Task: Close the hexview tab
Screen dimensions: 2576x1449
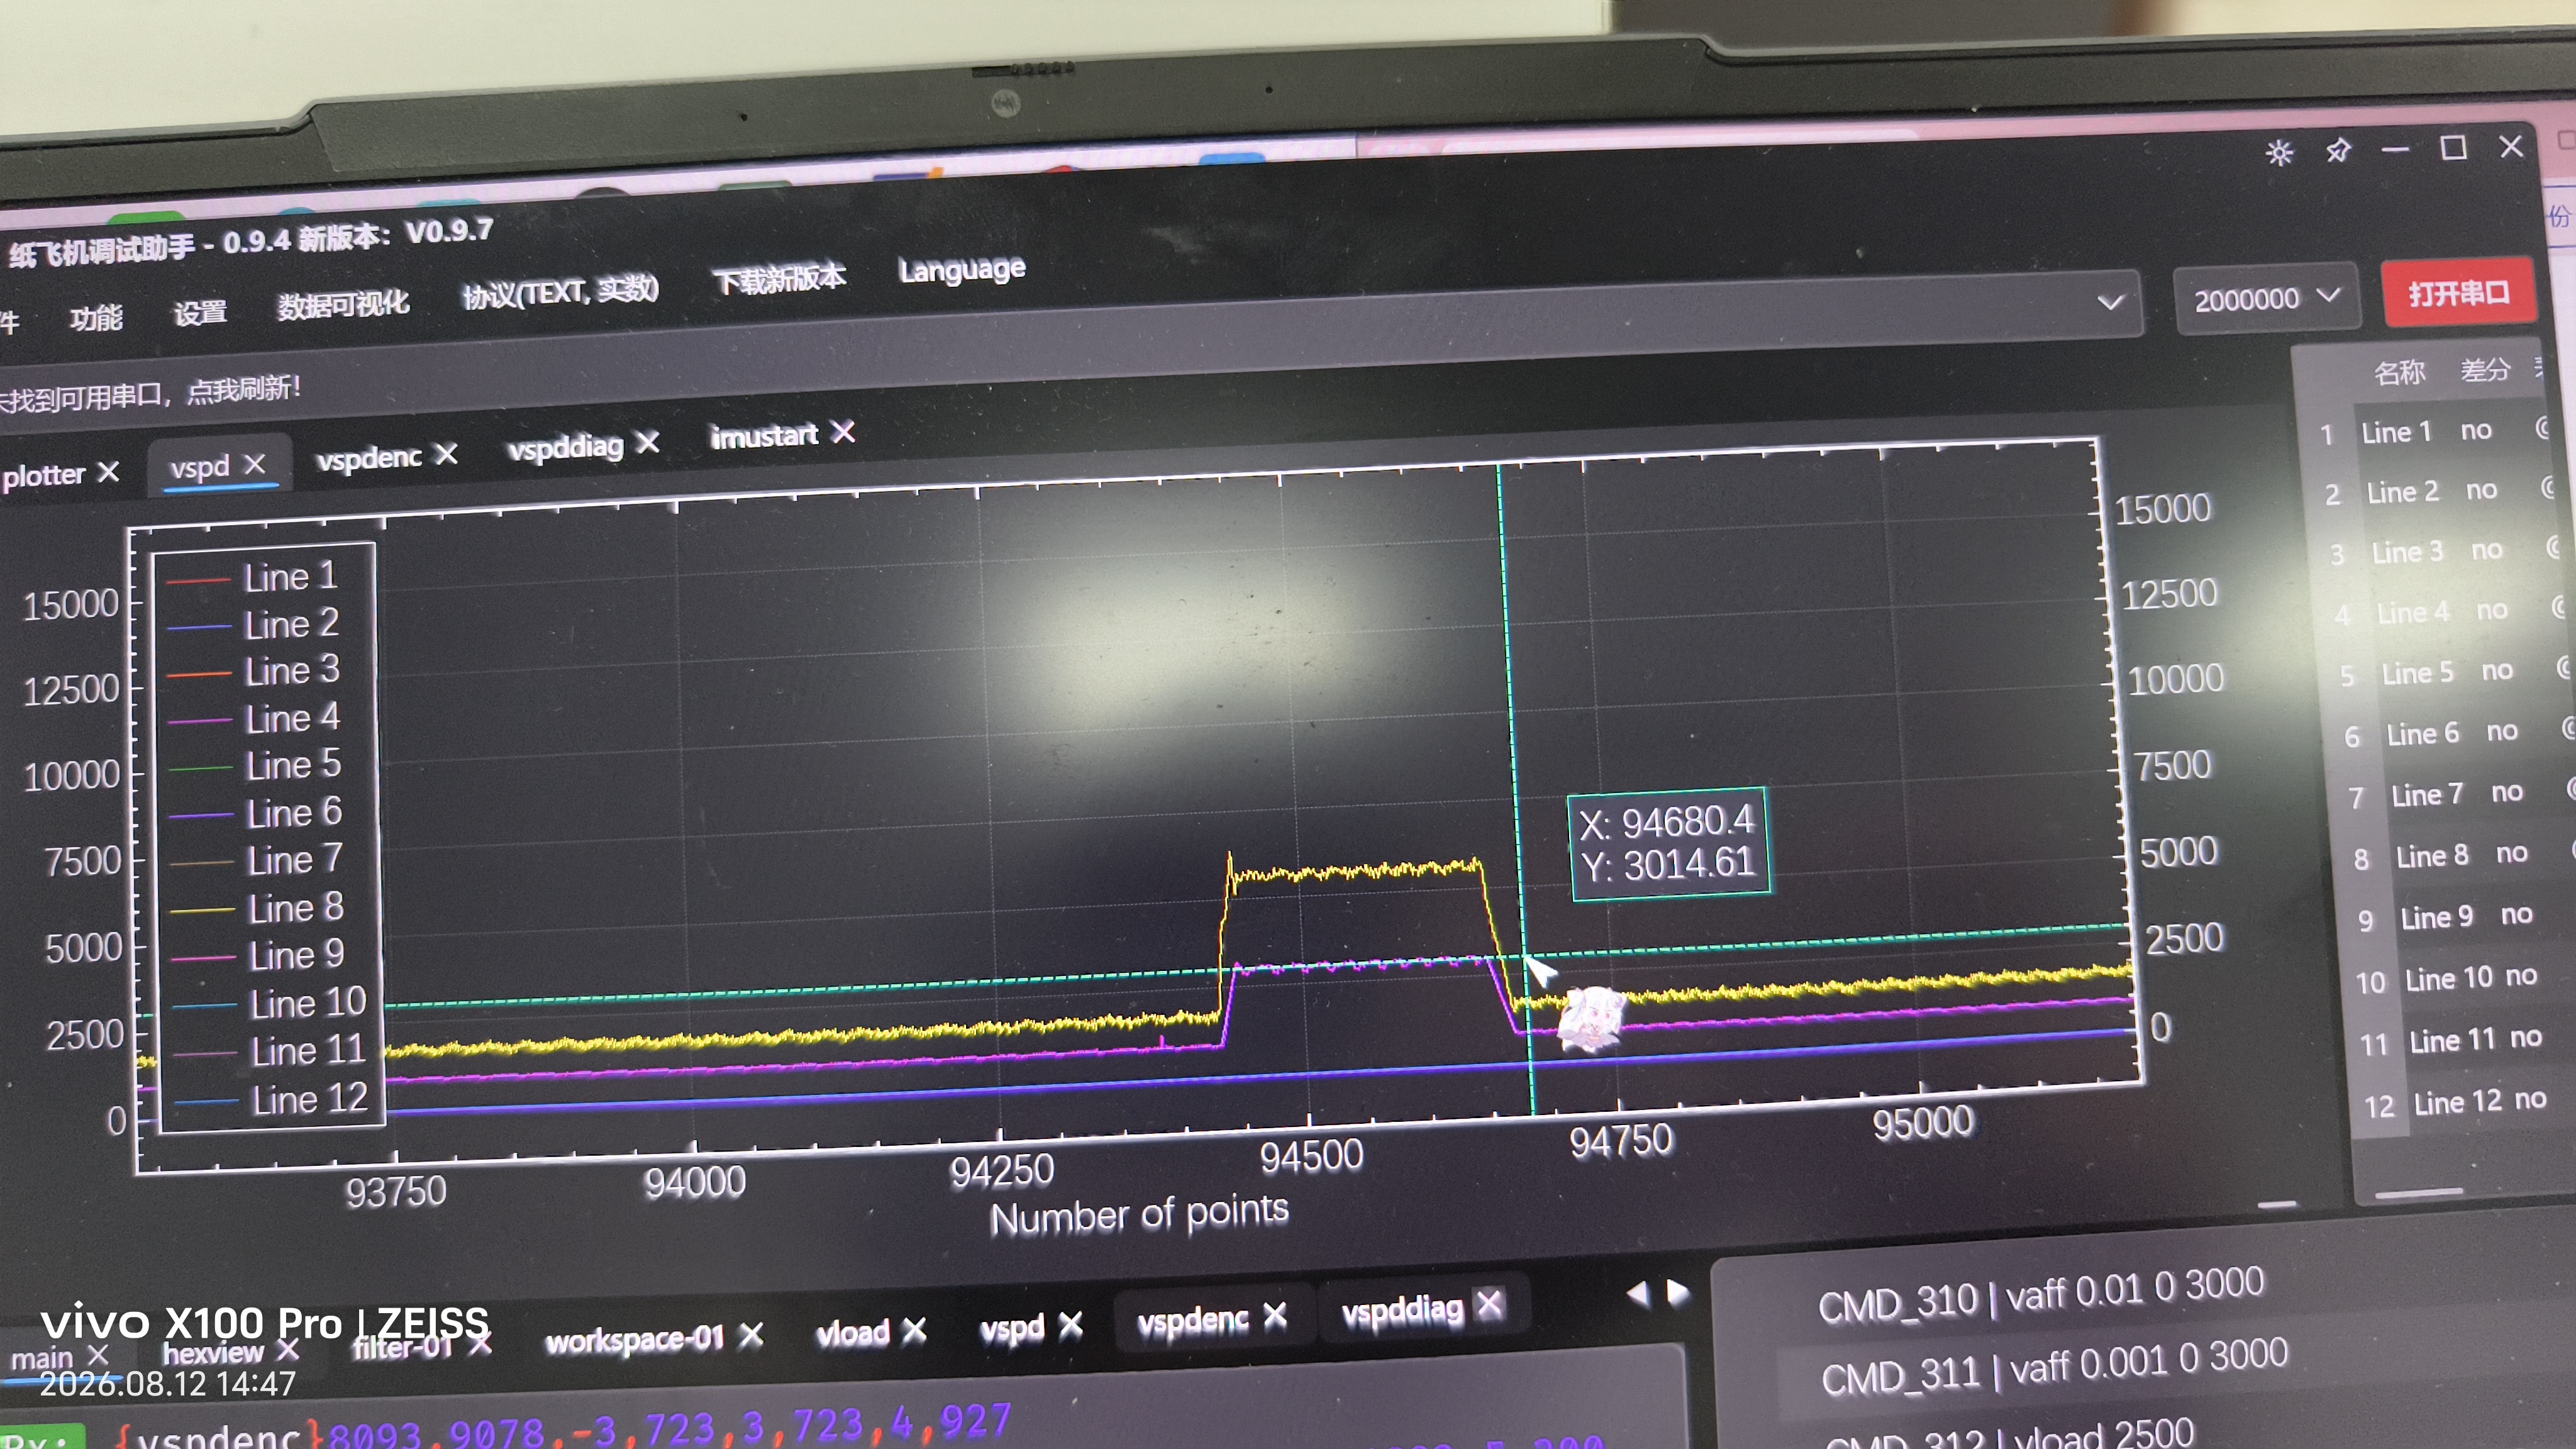Action: pyautogui.click(x=288, y=1351)
